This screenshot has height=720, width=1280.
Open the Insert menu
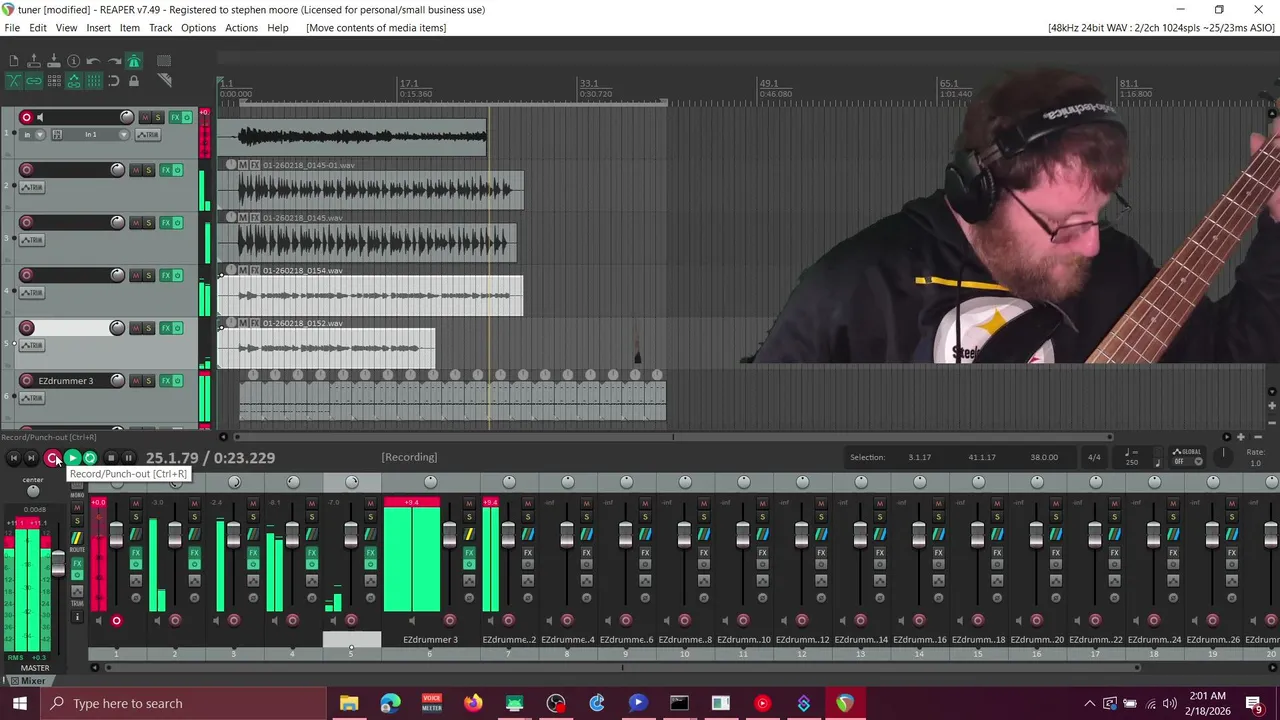98,28
